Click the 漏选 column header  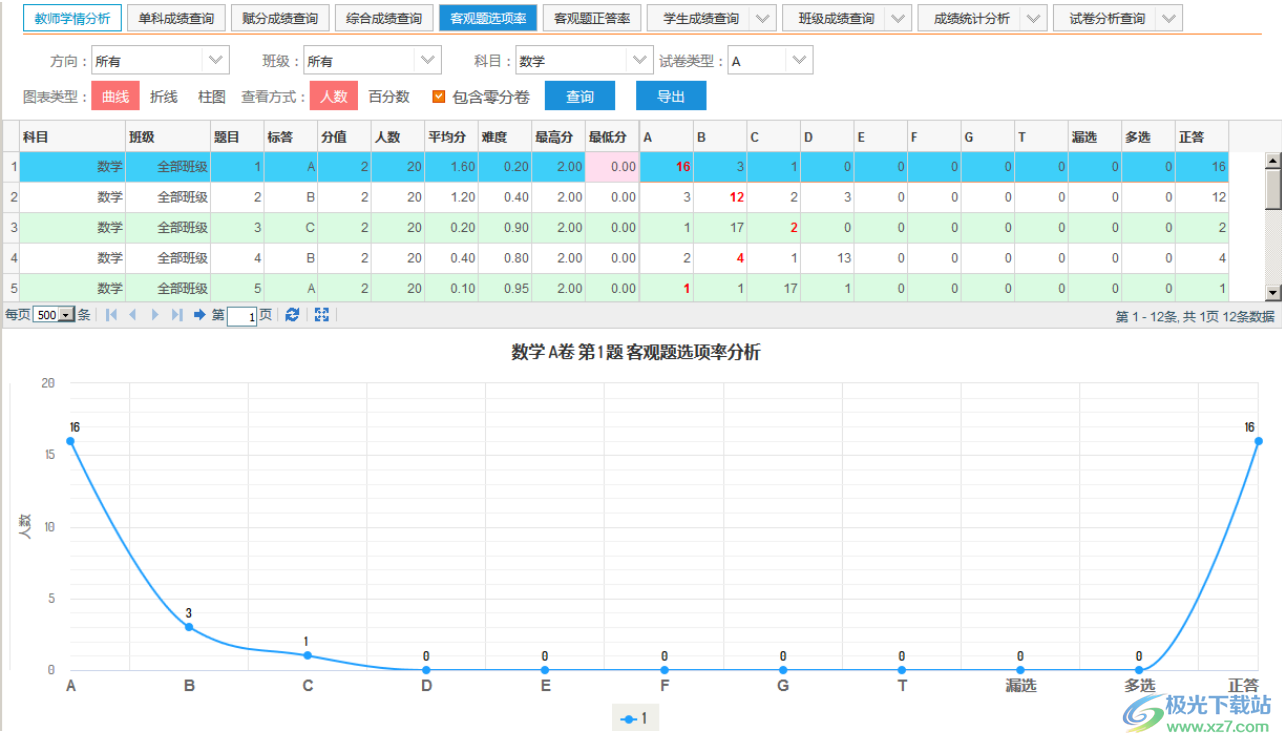pos(1095,136)
